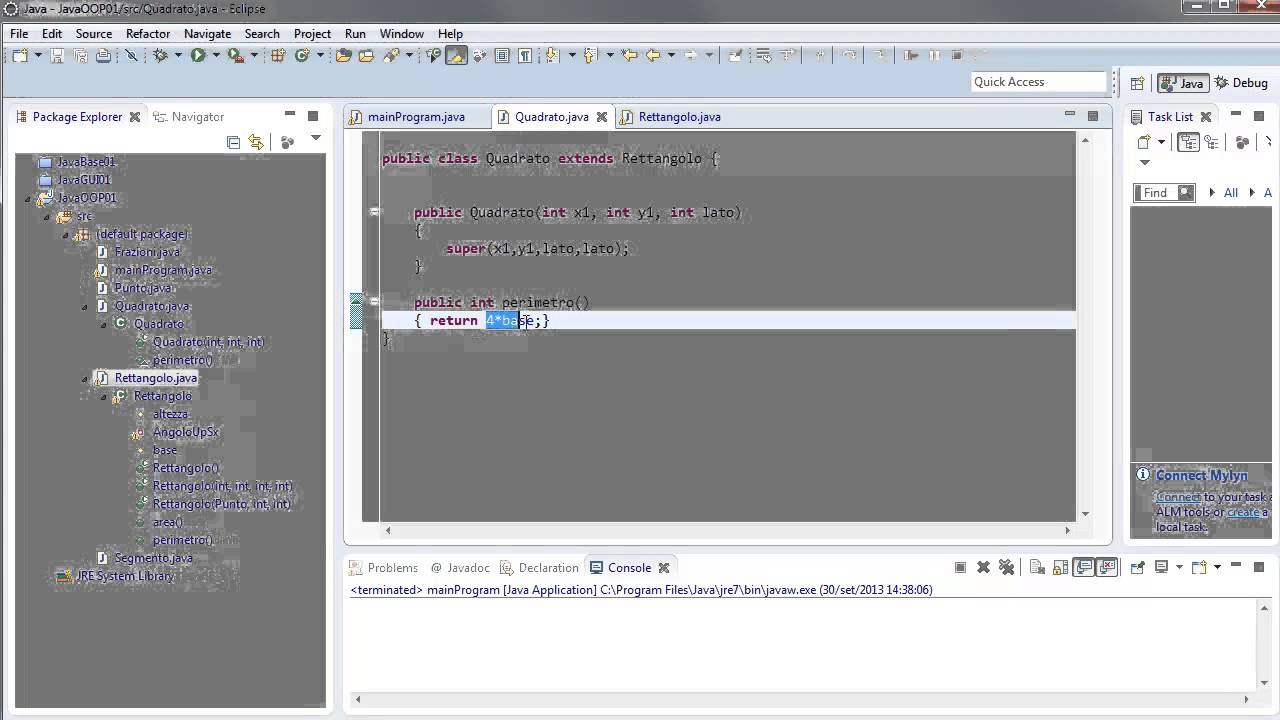The height and width of the screenshot is (720, 1280).
Task: Open the Navigate menu
Action: click(207, 33)
